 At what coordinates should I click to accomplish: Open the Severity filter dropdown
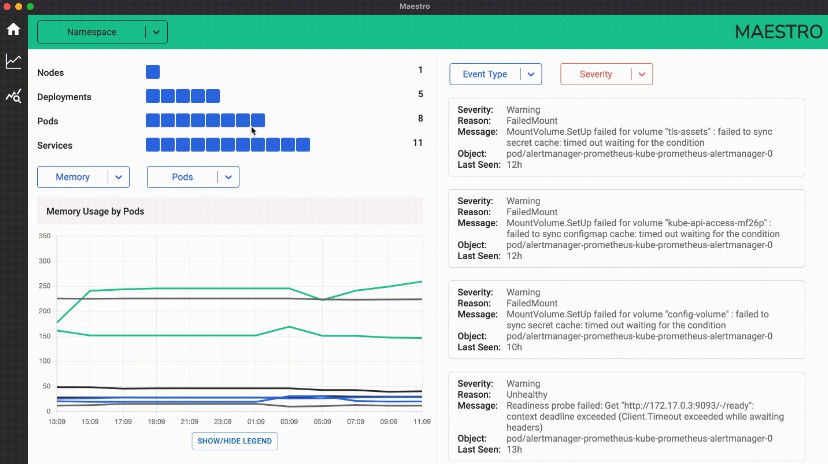click(606, 74)
